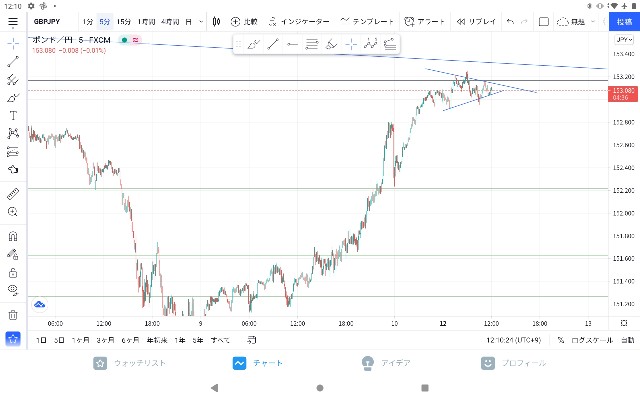This screenshot has width=640, height=400.
Task: Toggle percent % scale
Action: click(x=561, y=340)
